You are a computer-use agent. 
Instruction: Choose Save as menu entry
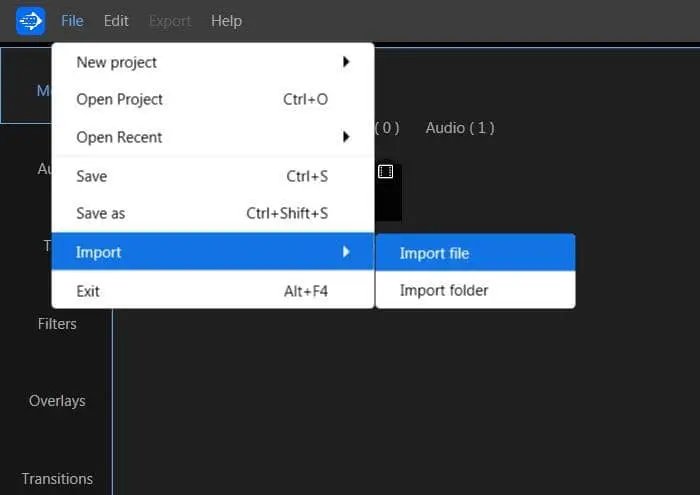pos(101,213)
